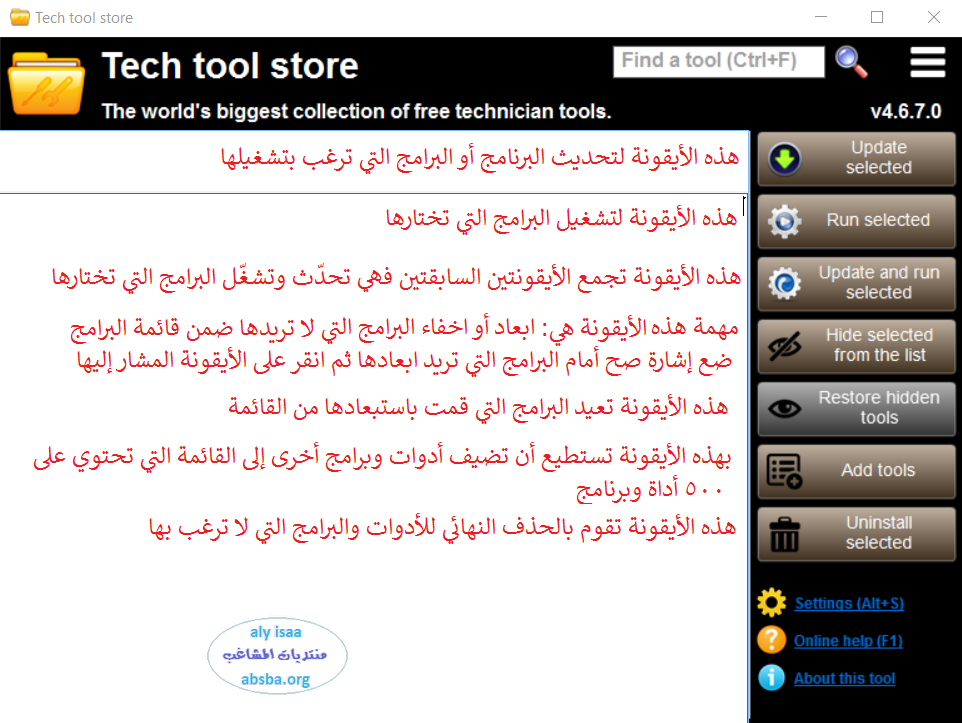The width and height of the screenshot is (962, 723).
Task: Open the Settings (Alt+S) link
Action: pos(849,603)
